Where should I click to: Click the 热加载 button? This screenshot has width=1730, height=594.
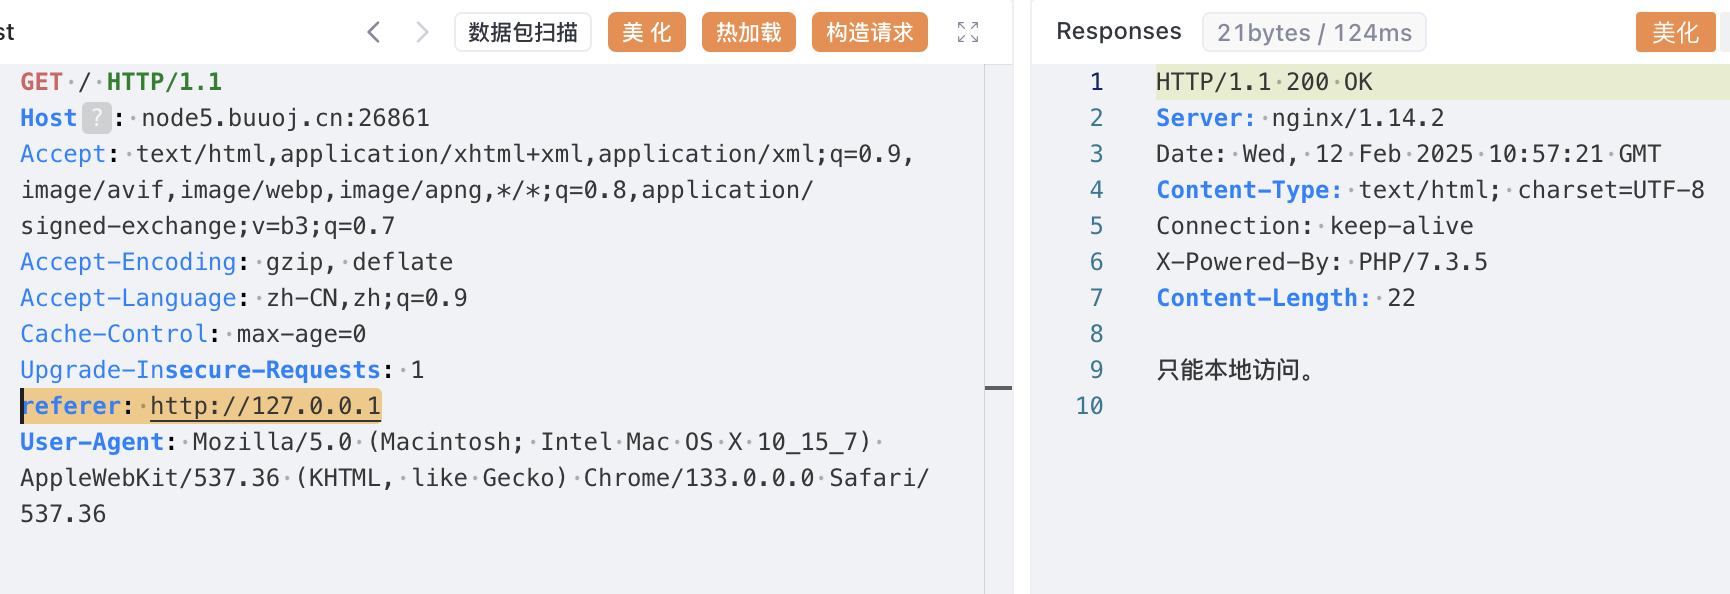coord(748,32)
